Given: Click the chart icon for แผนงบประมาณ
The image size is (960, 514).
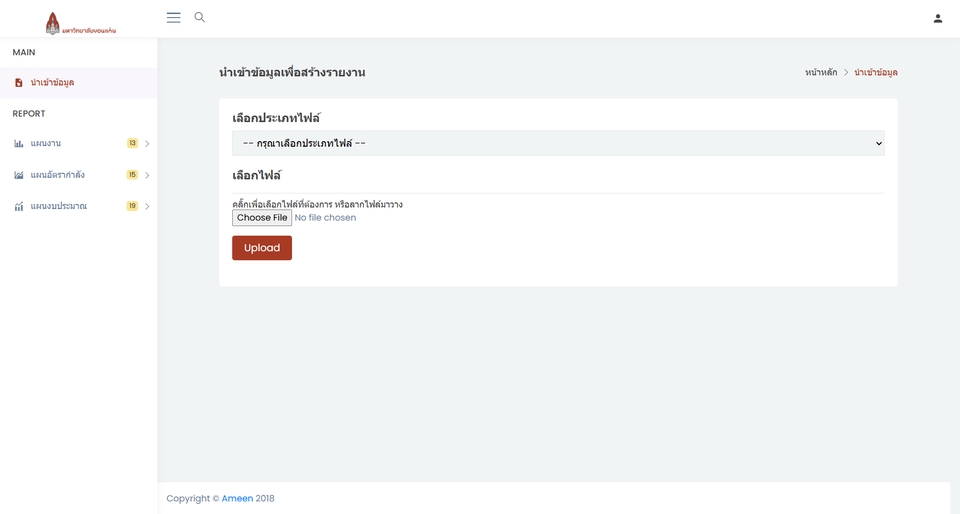Looking at the screenshot, I should [x=19, y=207].
